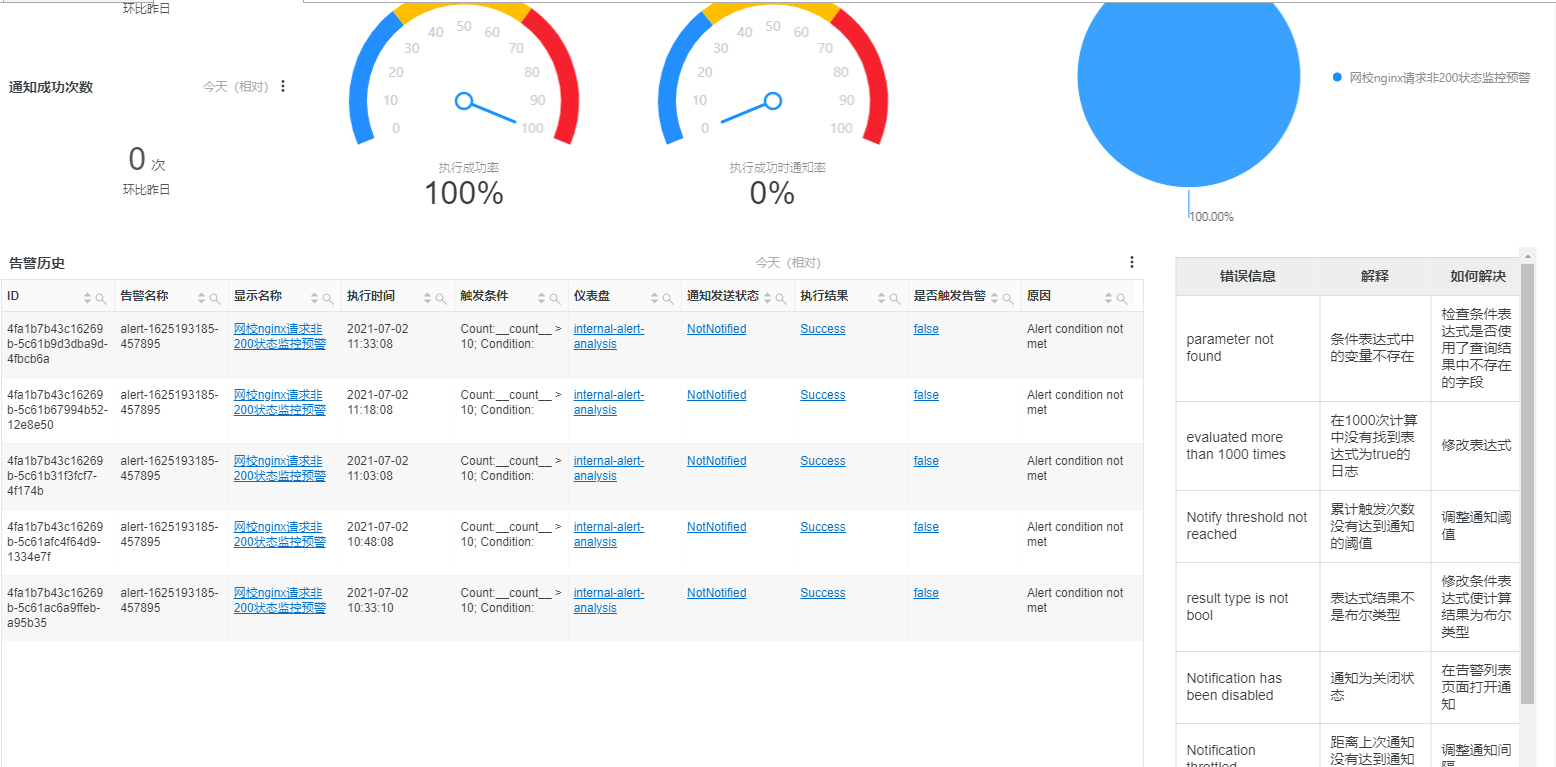Click the false link in the 10:33:10 row
This screenshot has width=1556, height=767.
click(x=926, y=593)
